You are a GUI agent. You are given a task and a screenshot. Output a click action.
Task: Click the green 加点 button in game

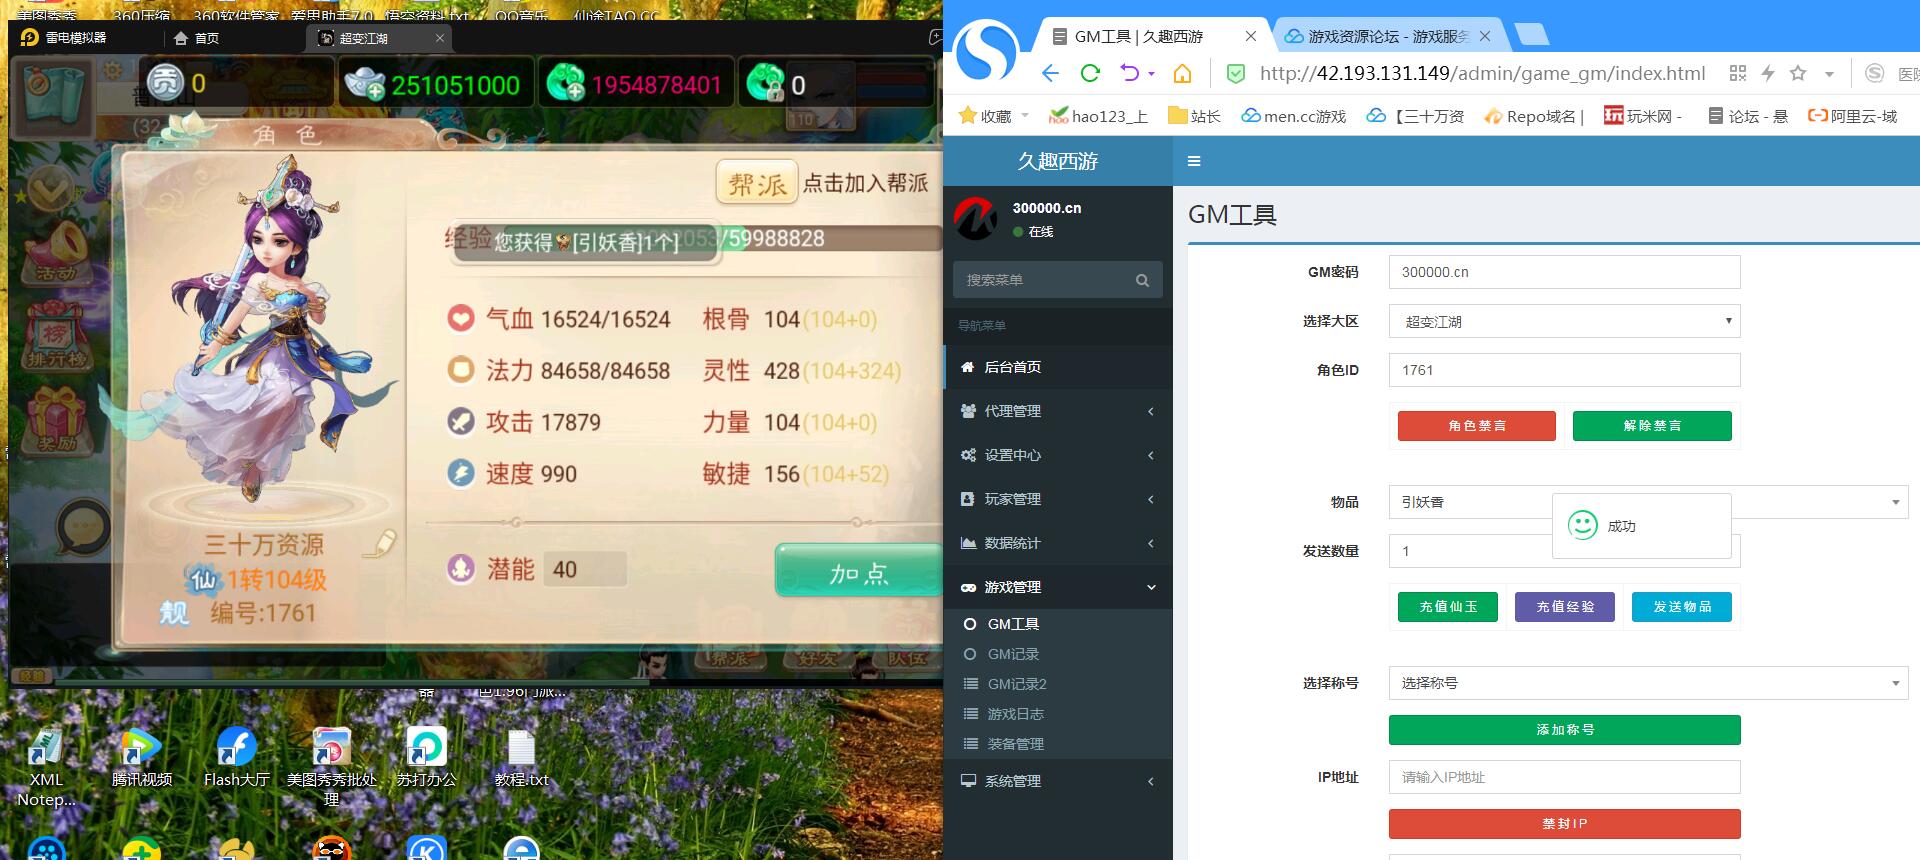click(858, 573)
